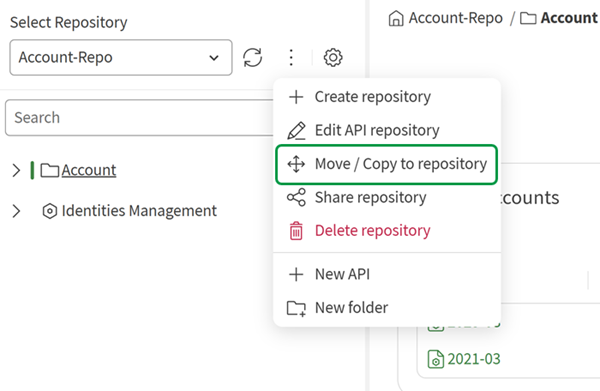
Task: Choose Edit API repository from the menu
Action: (x=386, y=130)
